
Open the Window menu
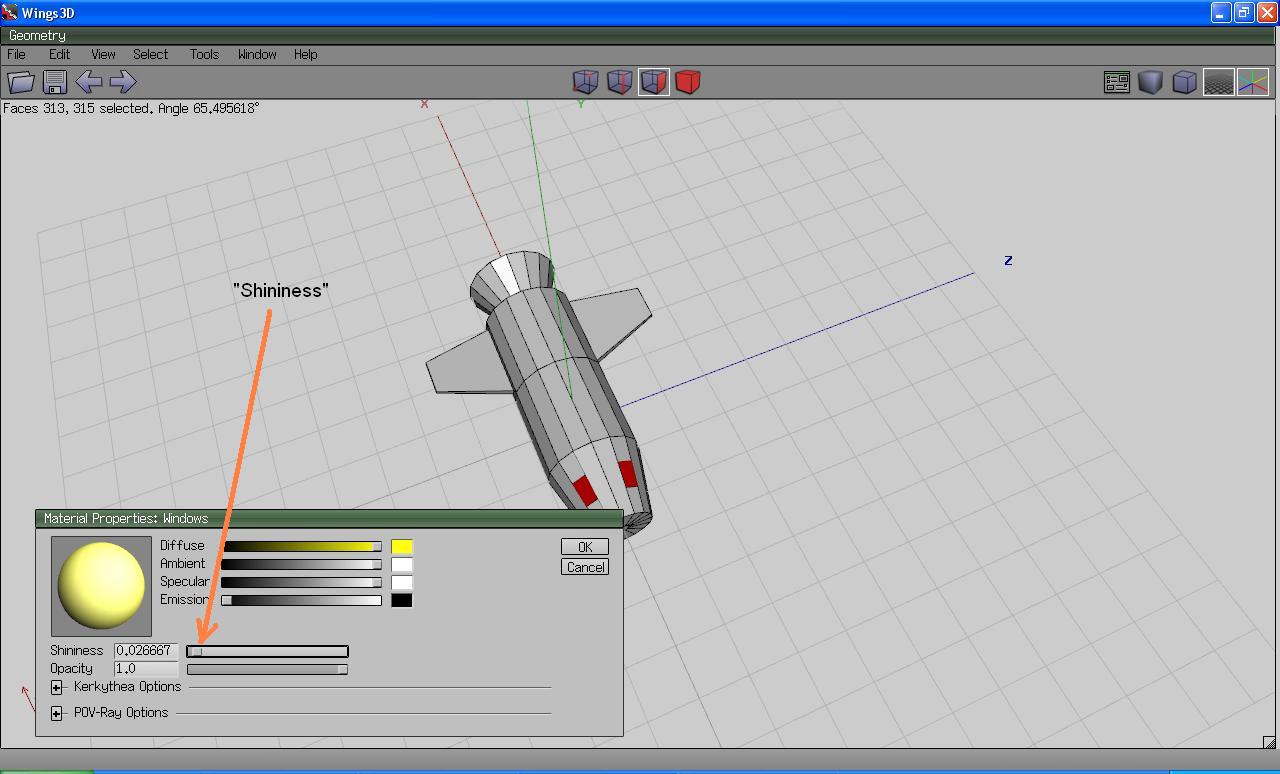[257, 54]
